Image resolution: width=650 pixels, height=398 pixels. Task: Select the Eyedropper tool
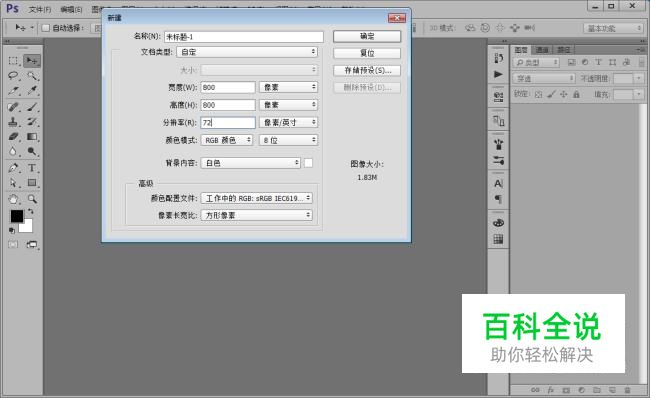[x=32, y=91]
